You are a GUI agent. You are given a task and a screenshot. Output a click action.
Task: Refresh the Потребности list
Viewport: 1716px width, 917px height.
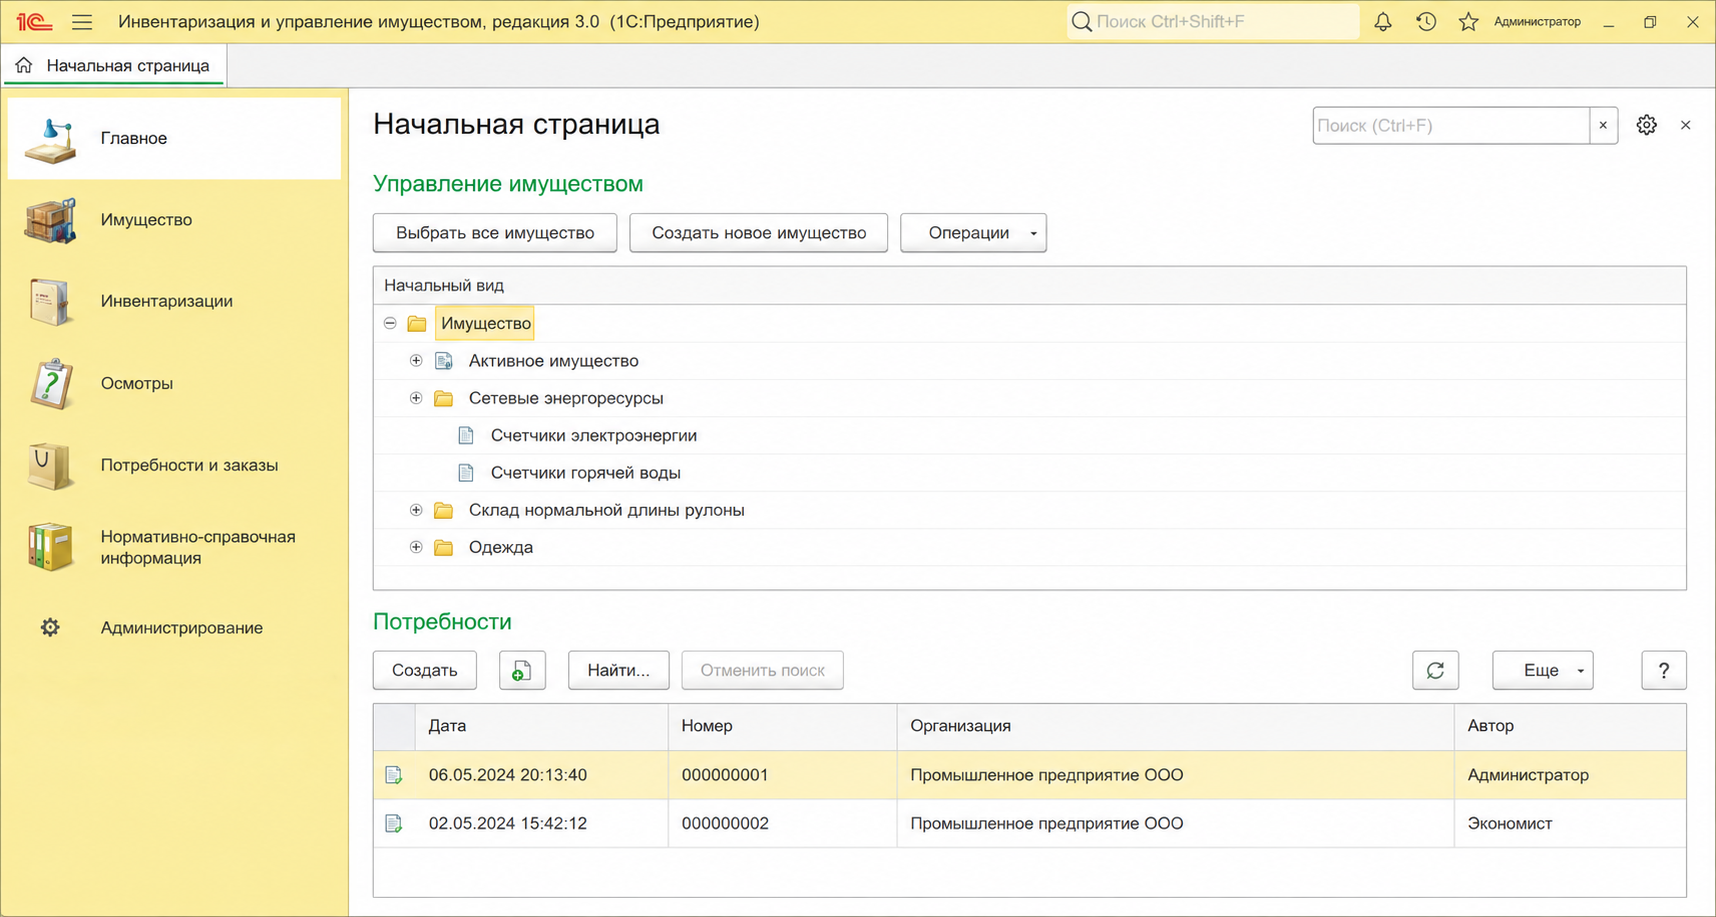coord(1435,670)
